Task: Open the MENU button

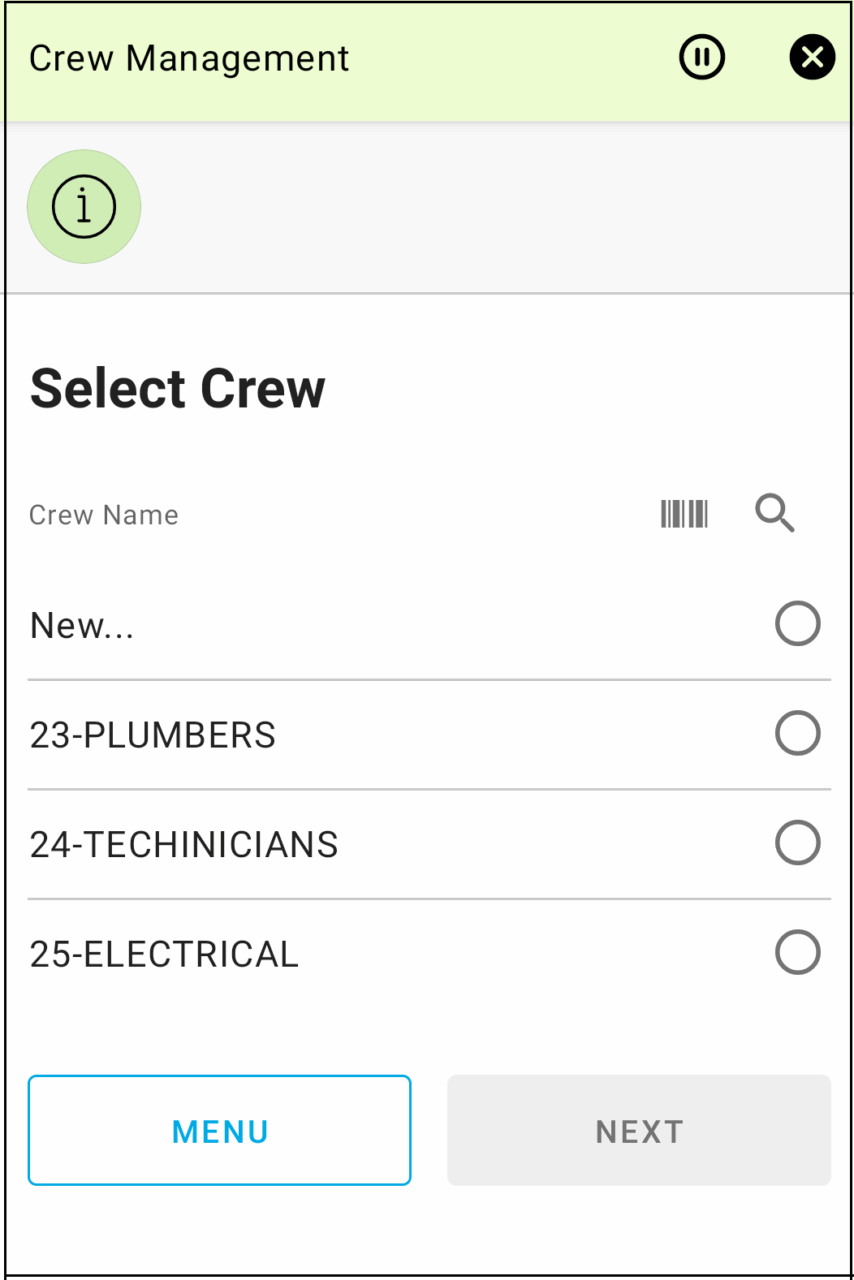Action: [x=220, y=1131]
